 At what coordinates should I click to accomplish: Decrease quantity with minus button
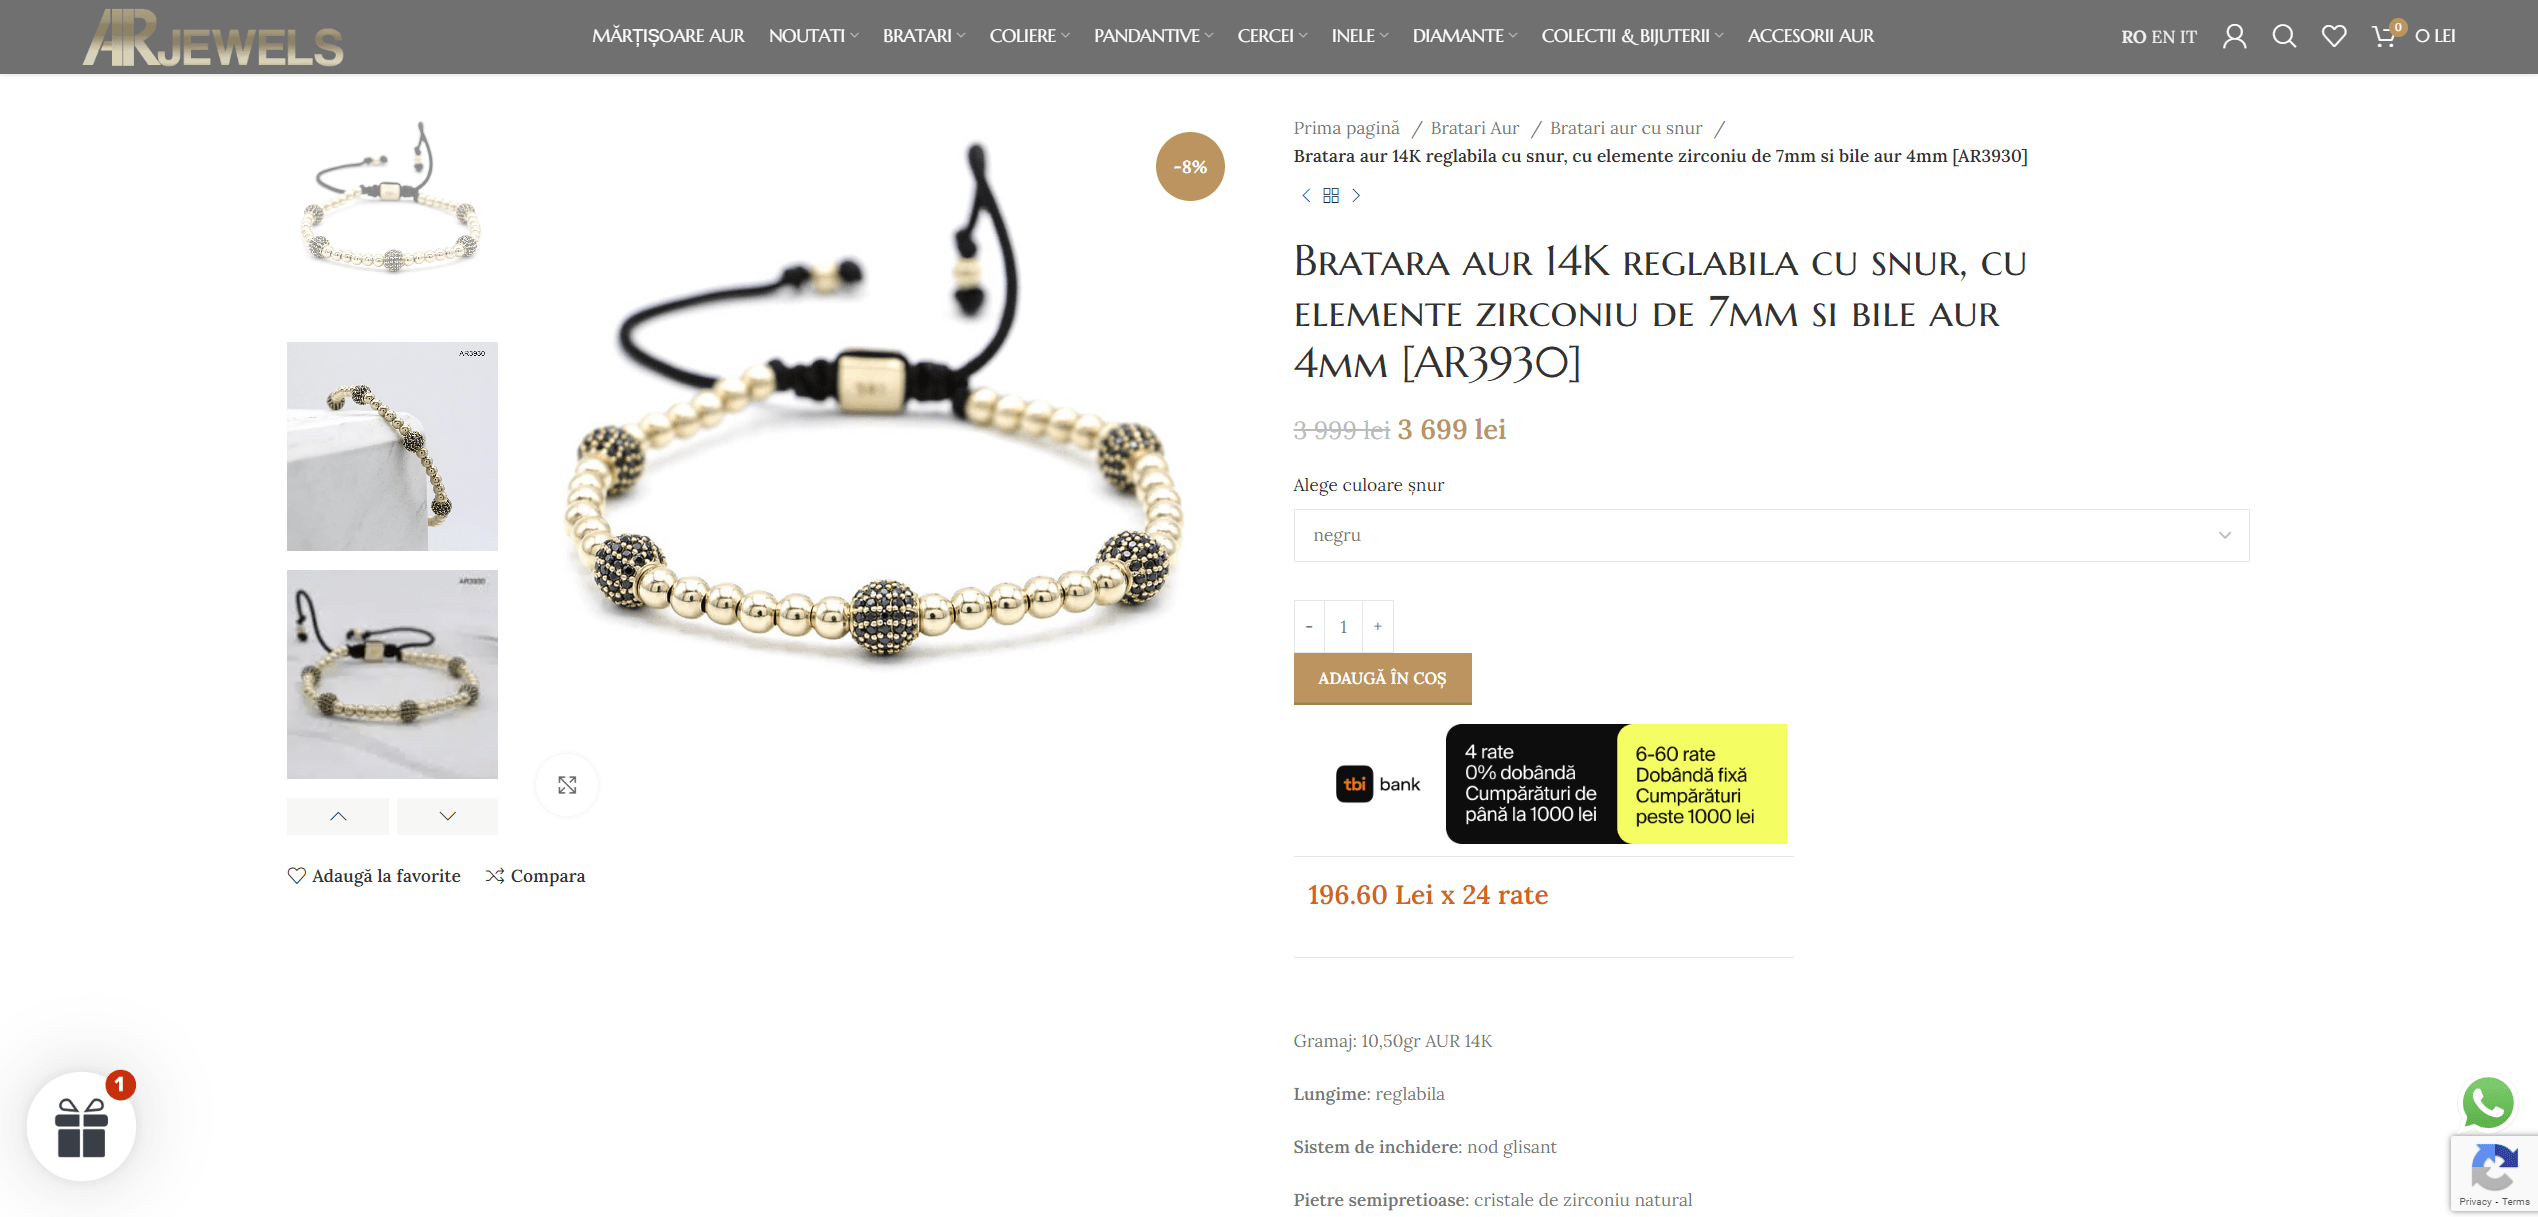[1309, 627]
